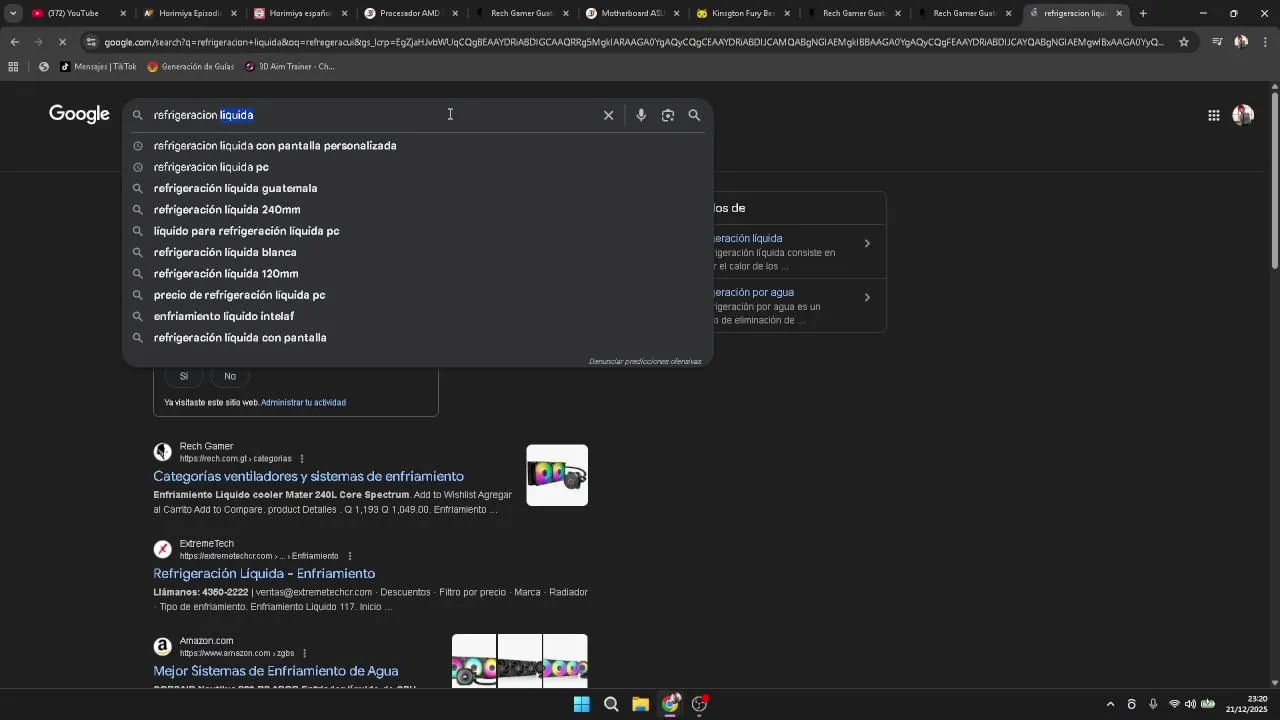Close the refrigeracion liquida tab
This screenshot has width=1280, height=720.
(x=1119, y=13)
